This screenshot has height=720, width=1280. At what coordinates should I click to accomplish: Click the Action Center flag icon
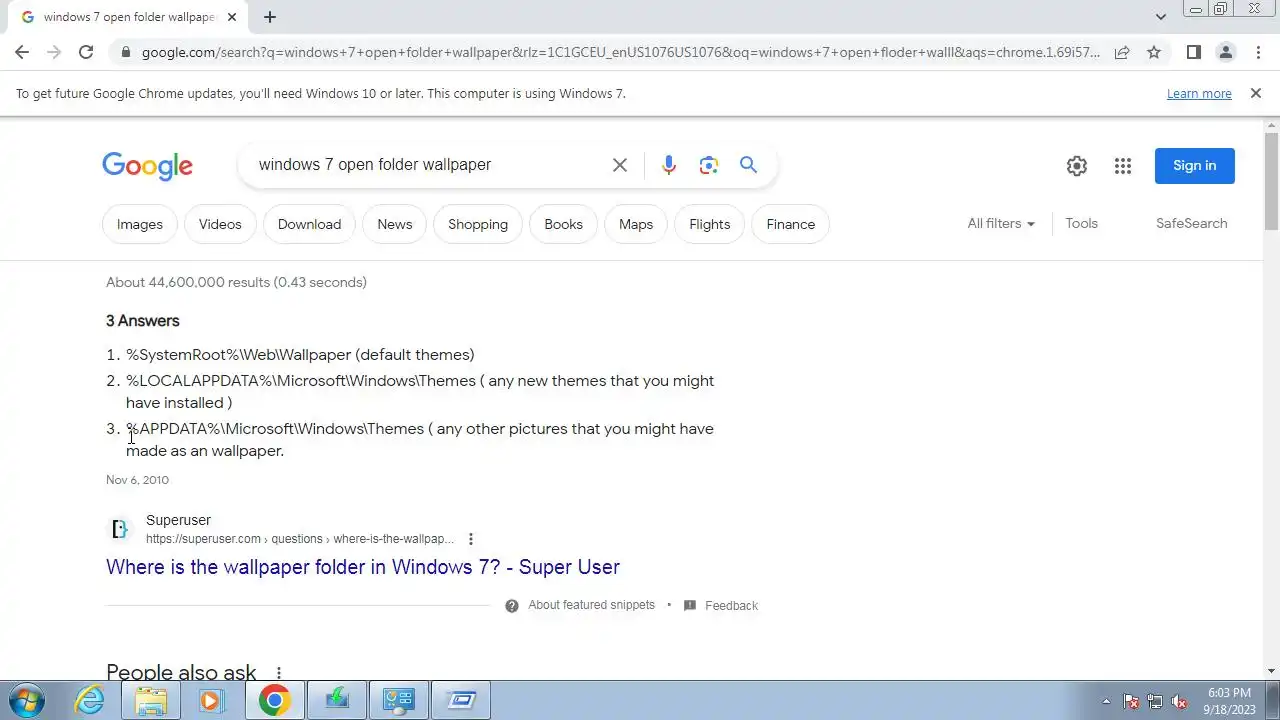pos(1131,701)
